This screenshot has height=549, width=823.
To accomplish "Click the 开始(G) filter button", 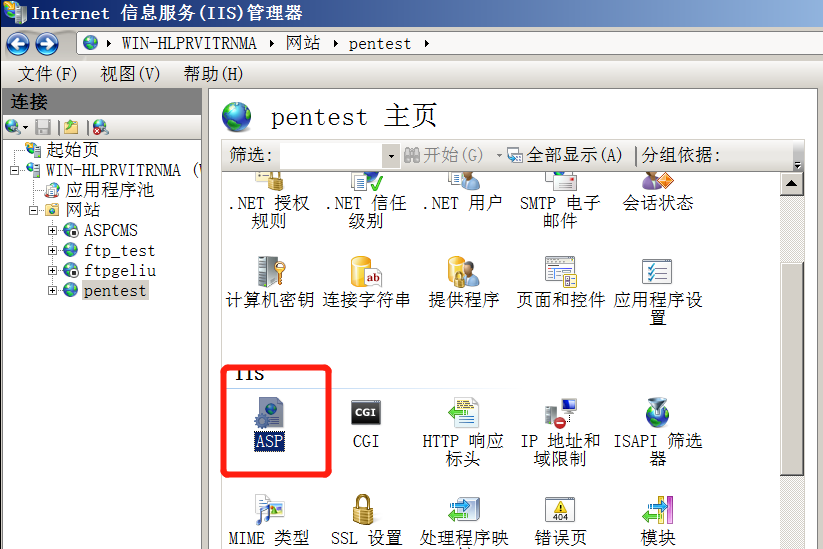I will pos(443,155).
